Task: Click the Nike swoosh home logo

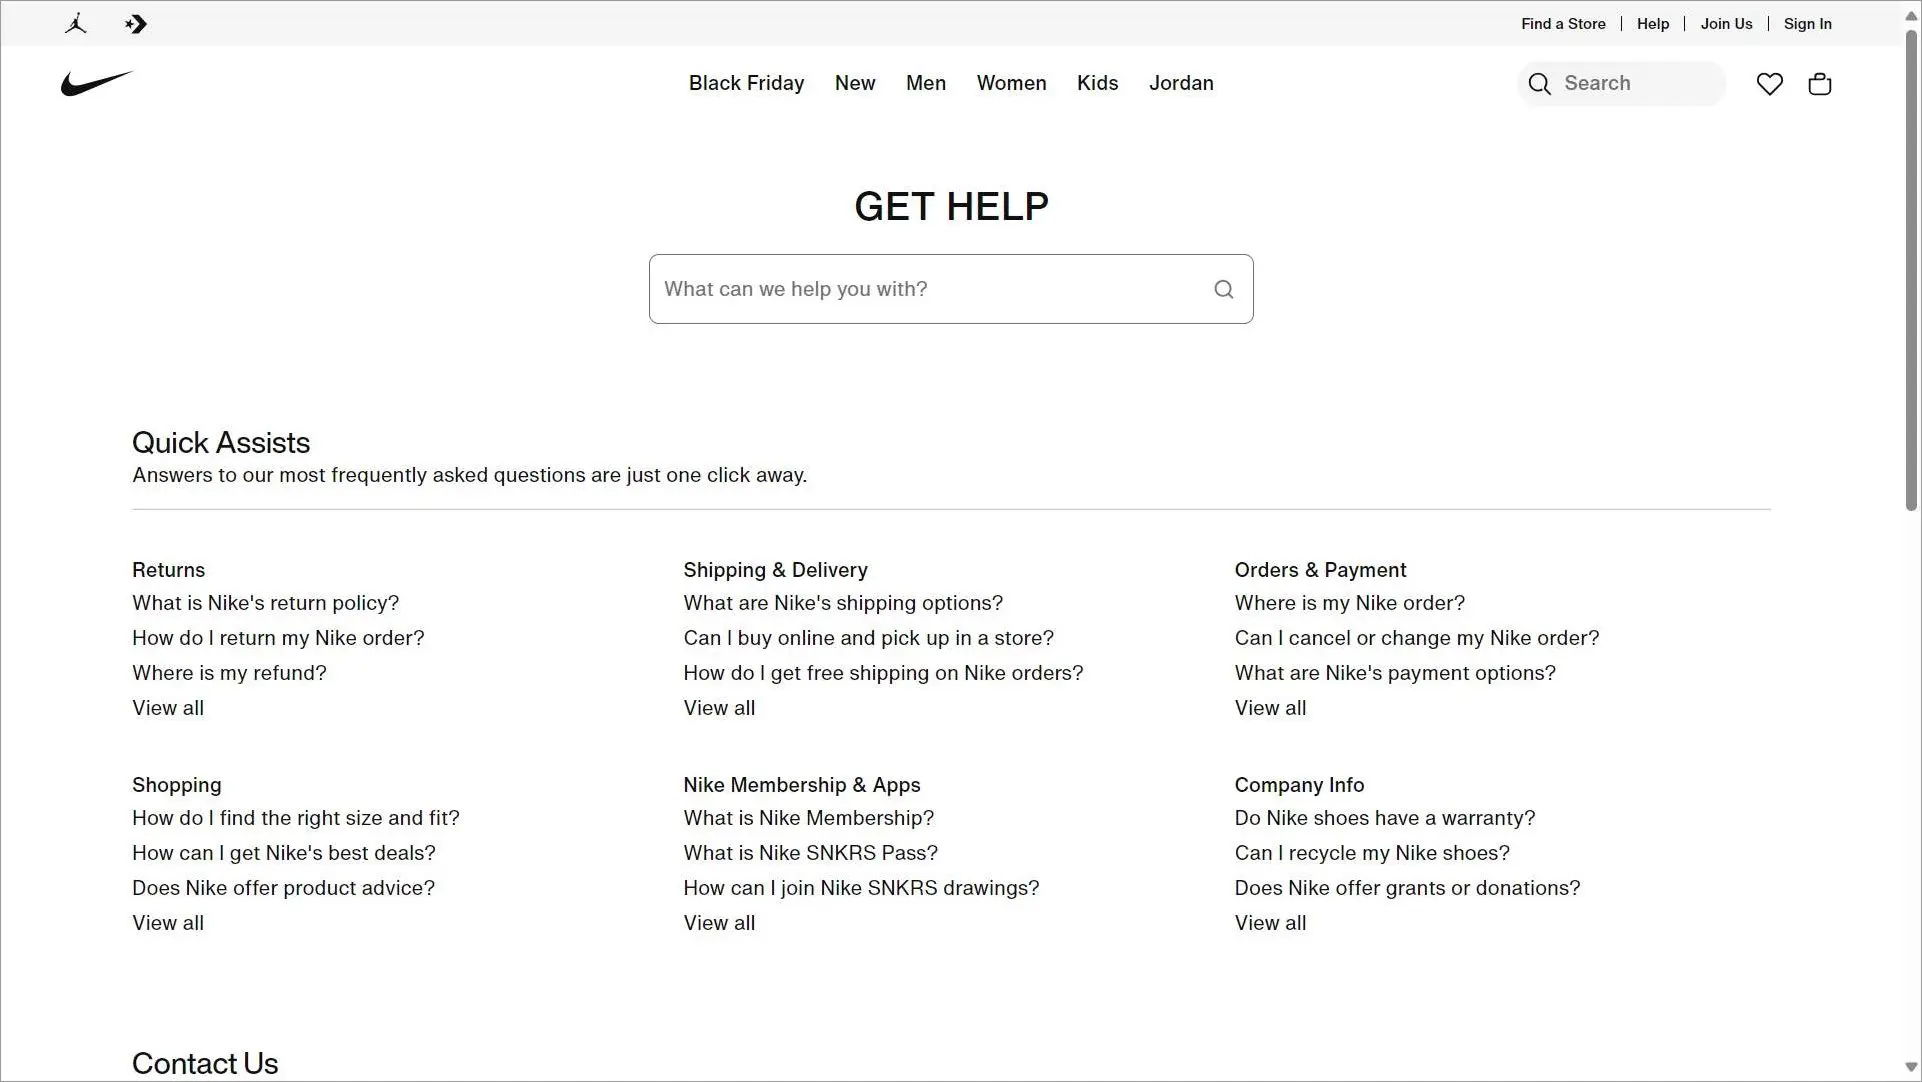Action: pyautogui.click(x=96, y=83)
